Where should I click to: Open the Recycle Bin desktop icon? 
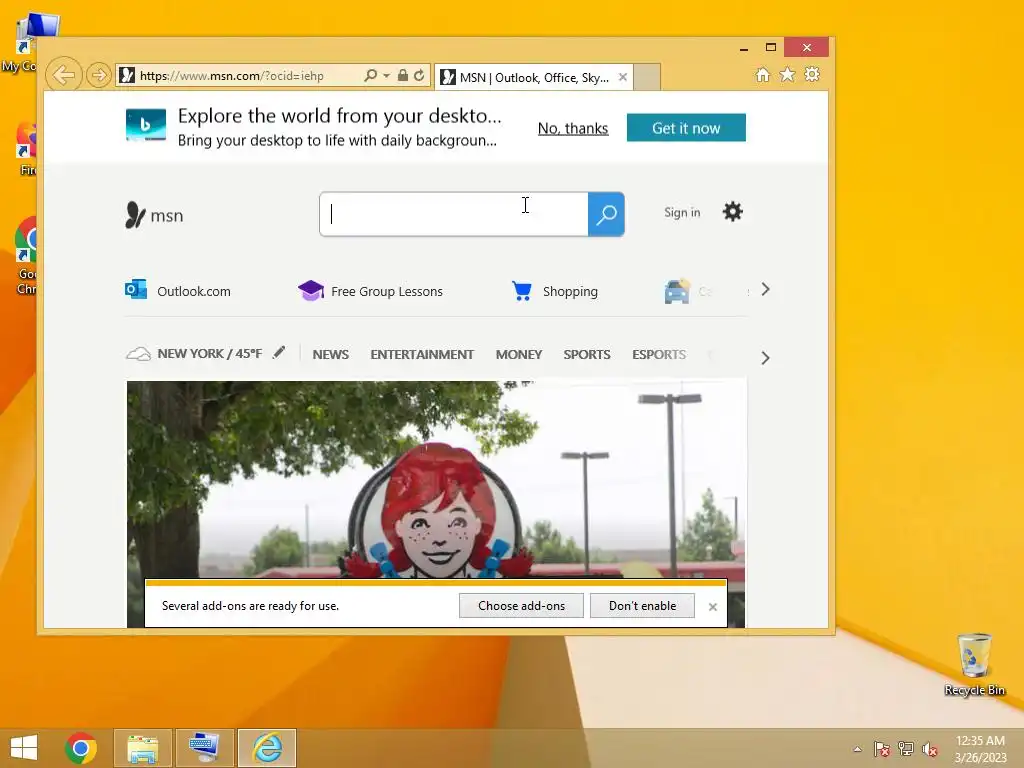[974, 664]
